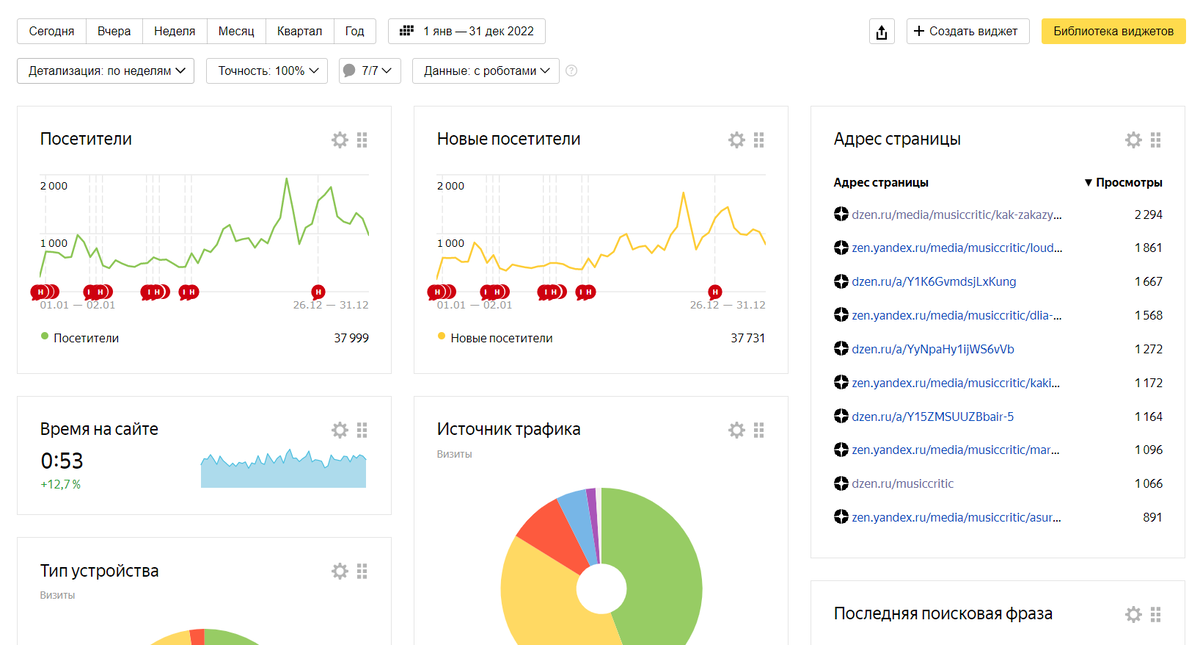Sort table by Просмотры column

(1124, 183)
